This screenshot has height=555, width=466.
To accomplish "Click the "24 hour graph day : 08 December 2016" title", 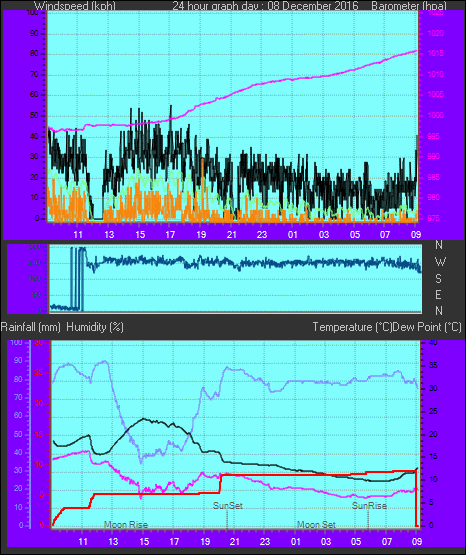I will [265, 6].
